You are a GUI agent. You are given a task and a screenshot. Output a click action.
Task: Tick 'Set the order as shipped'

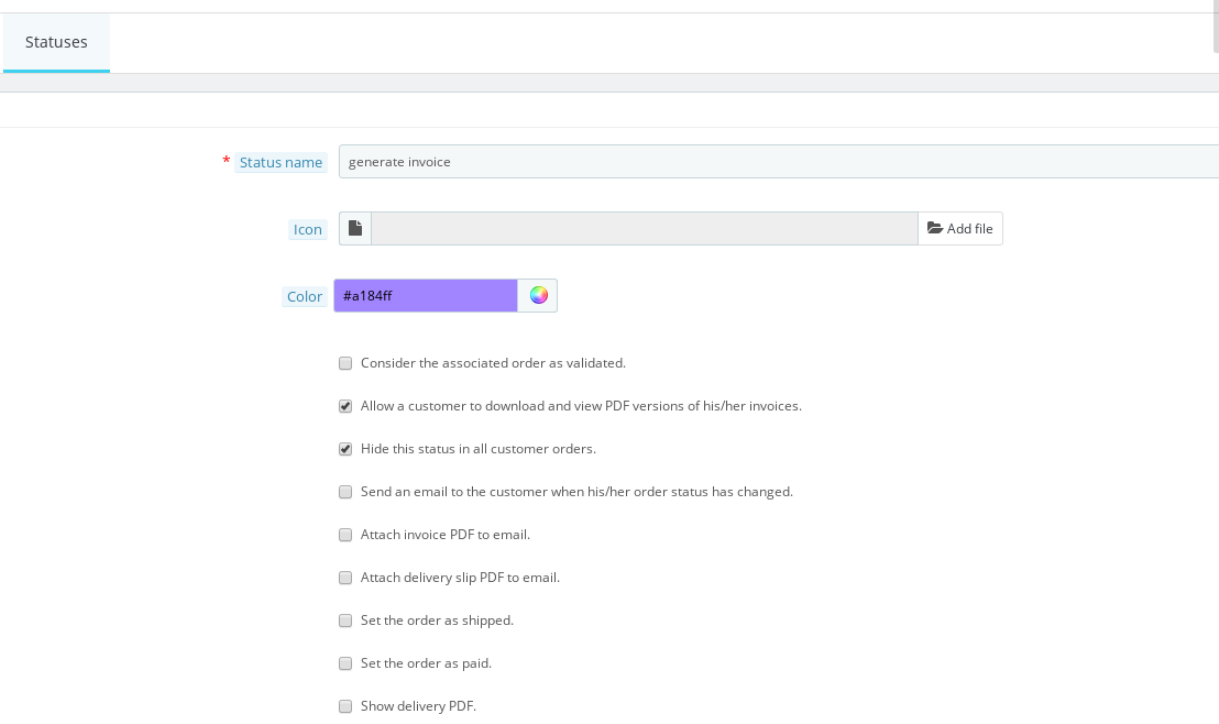[x=345, y=621]
